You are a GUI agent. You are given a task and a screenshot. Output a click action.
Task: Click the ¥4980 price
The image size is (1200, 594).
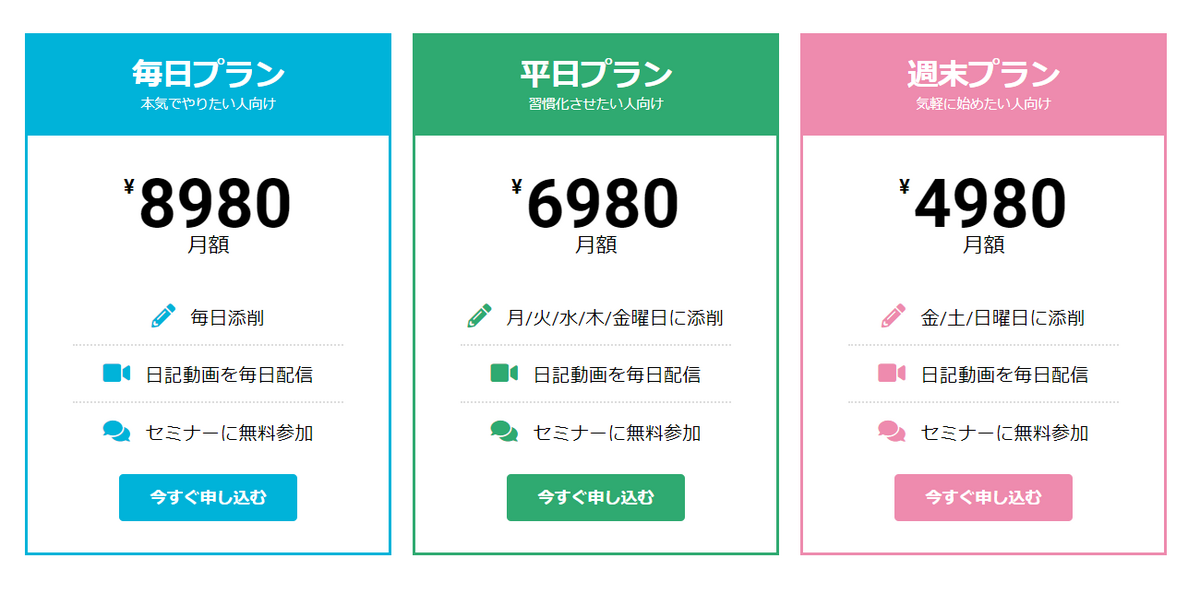(983, 203)
